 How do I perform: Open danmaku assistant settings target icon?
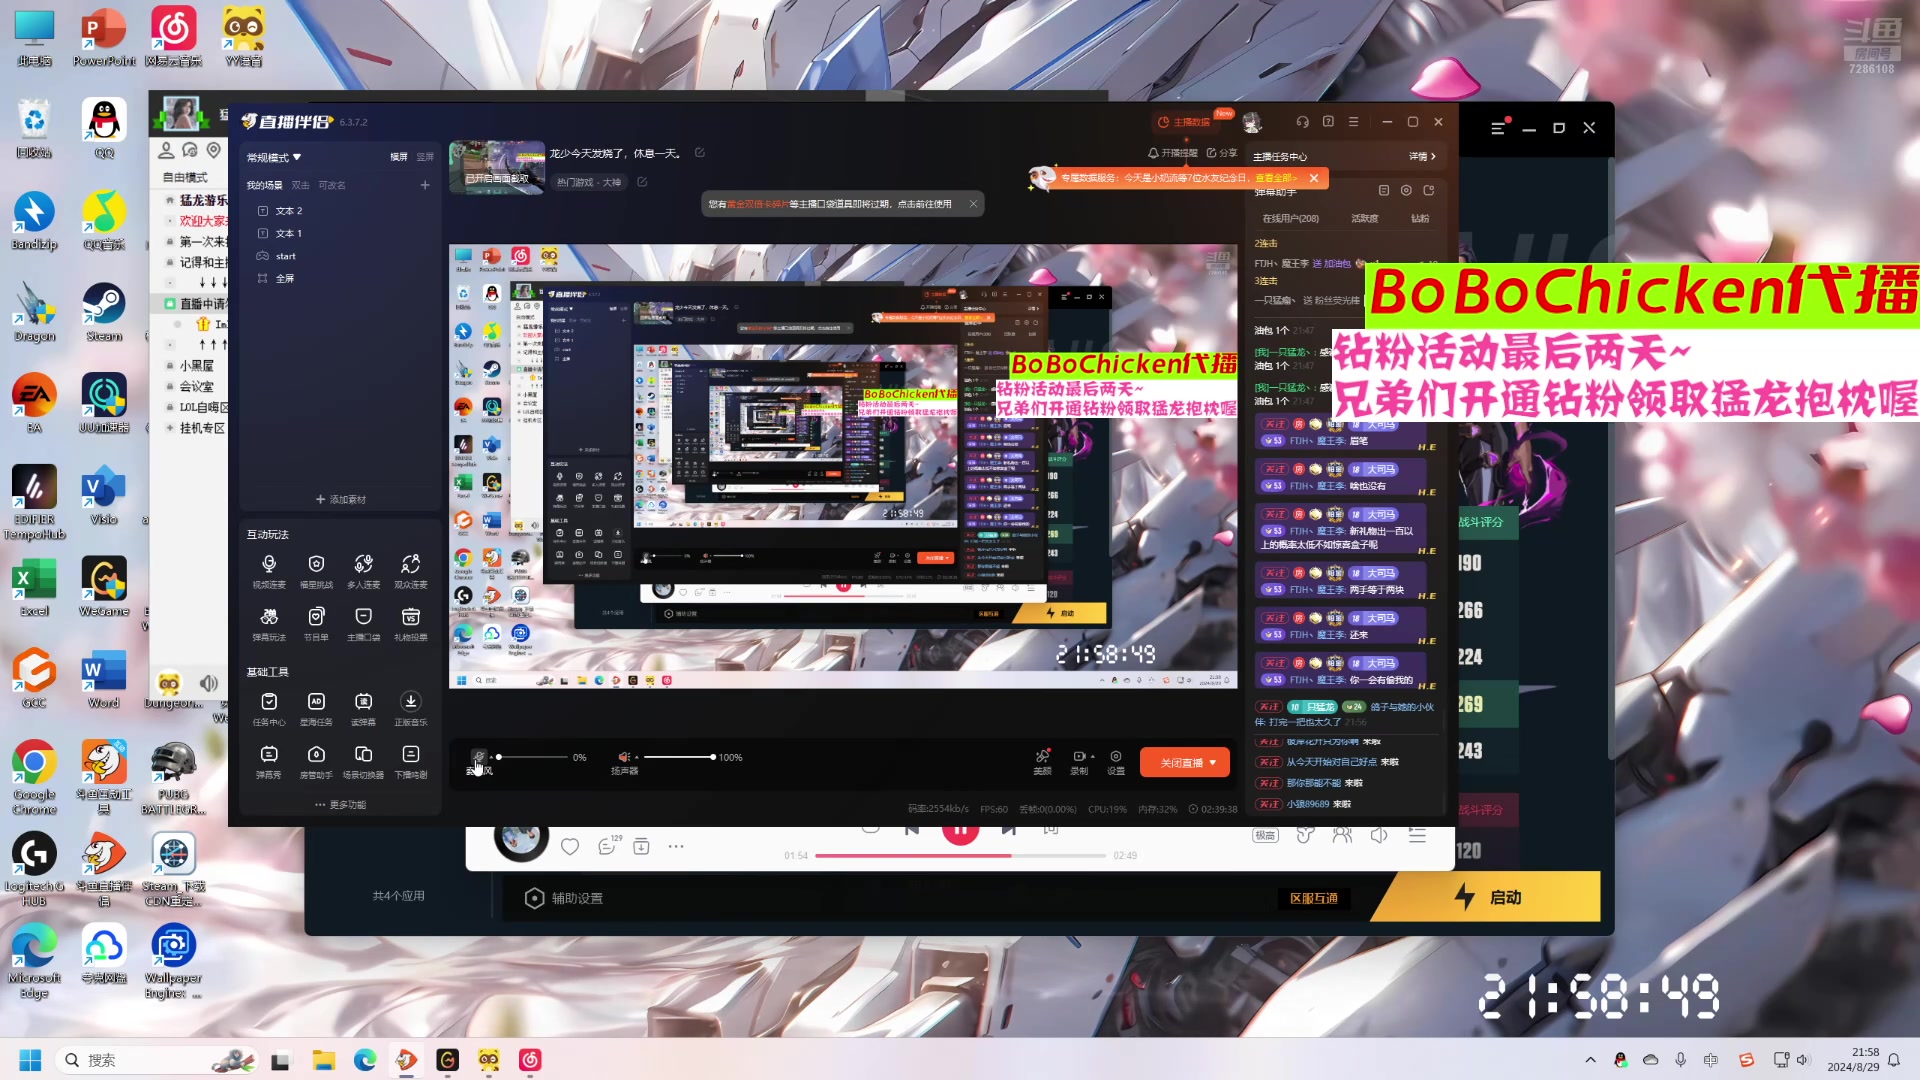tap(1406, 190)
